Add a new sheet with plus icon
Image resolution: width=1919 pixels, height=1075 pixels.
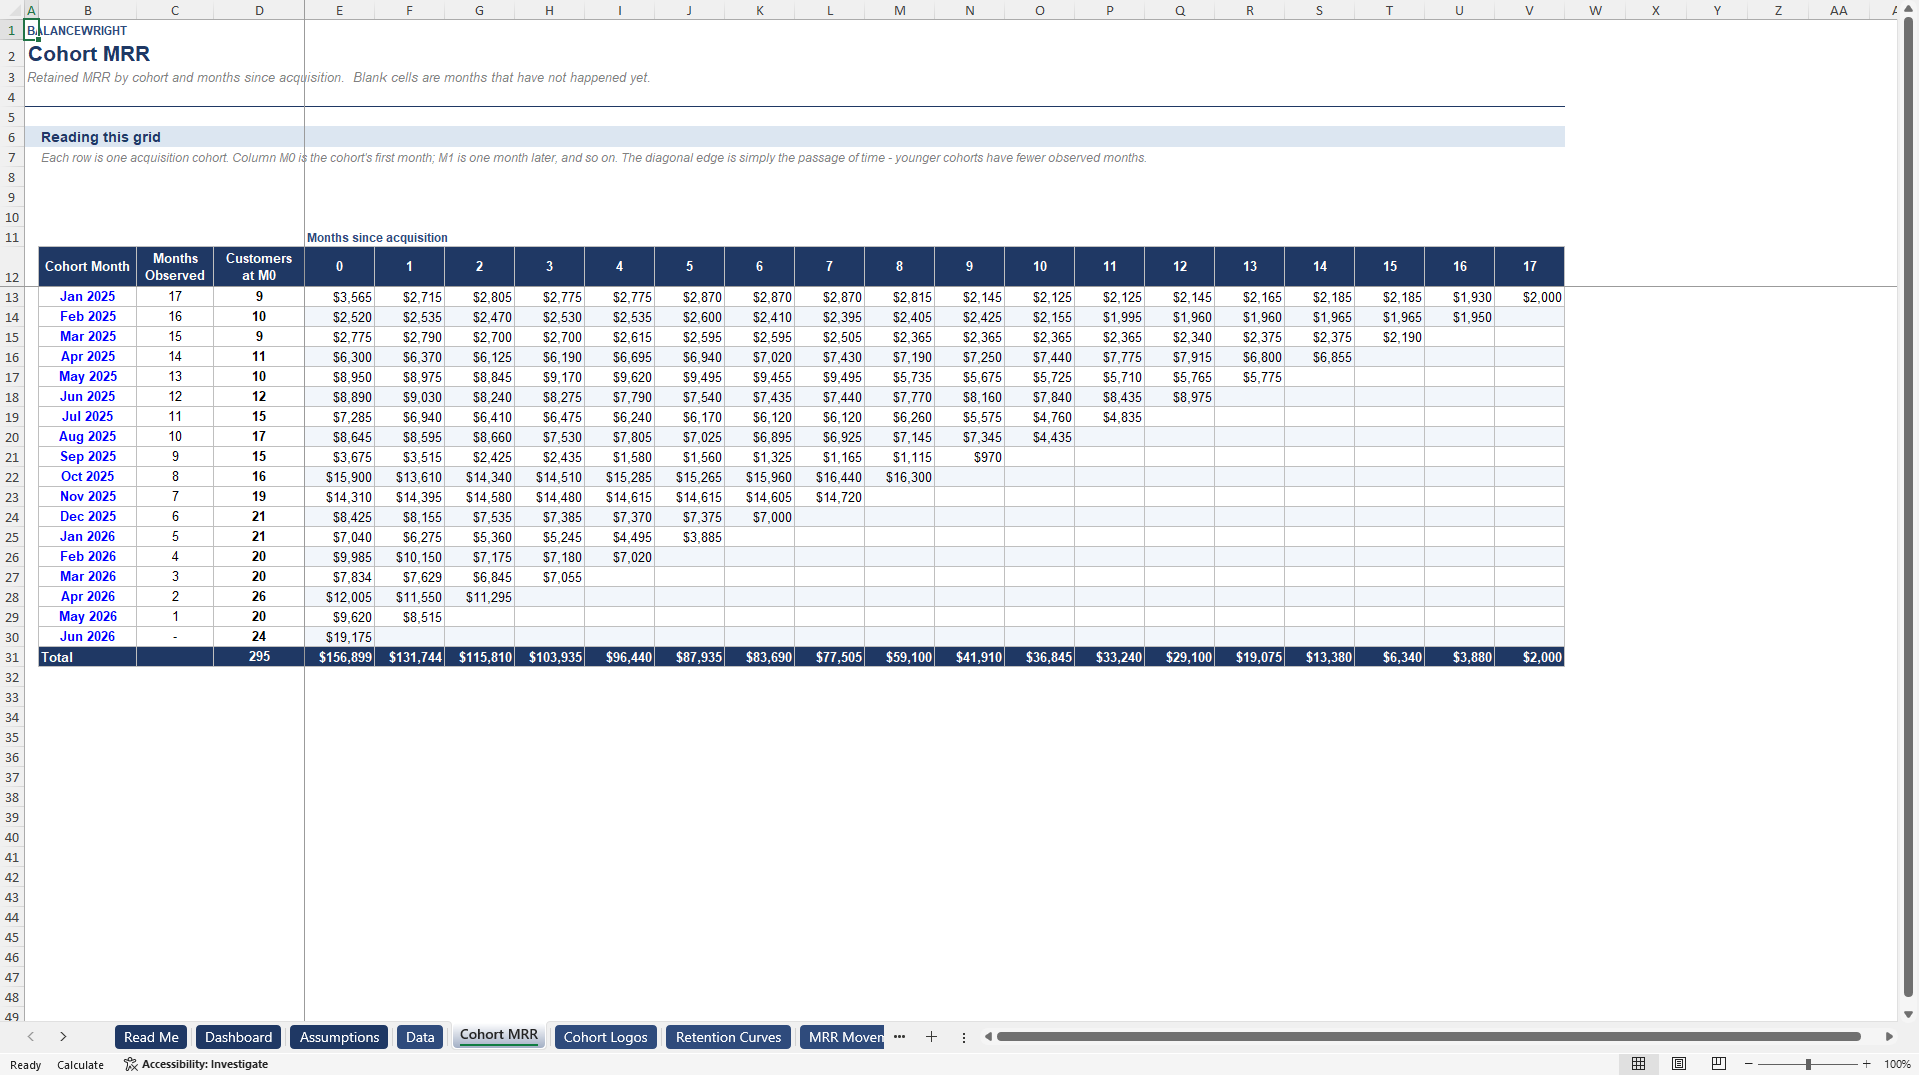(x=931, y=1037)
